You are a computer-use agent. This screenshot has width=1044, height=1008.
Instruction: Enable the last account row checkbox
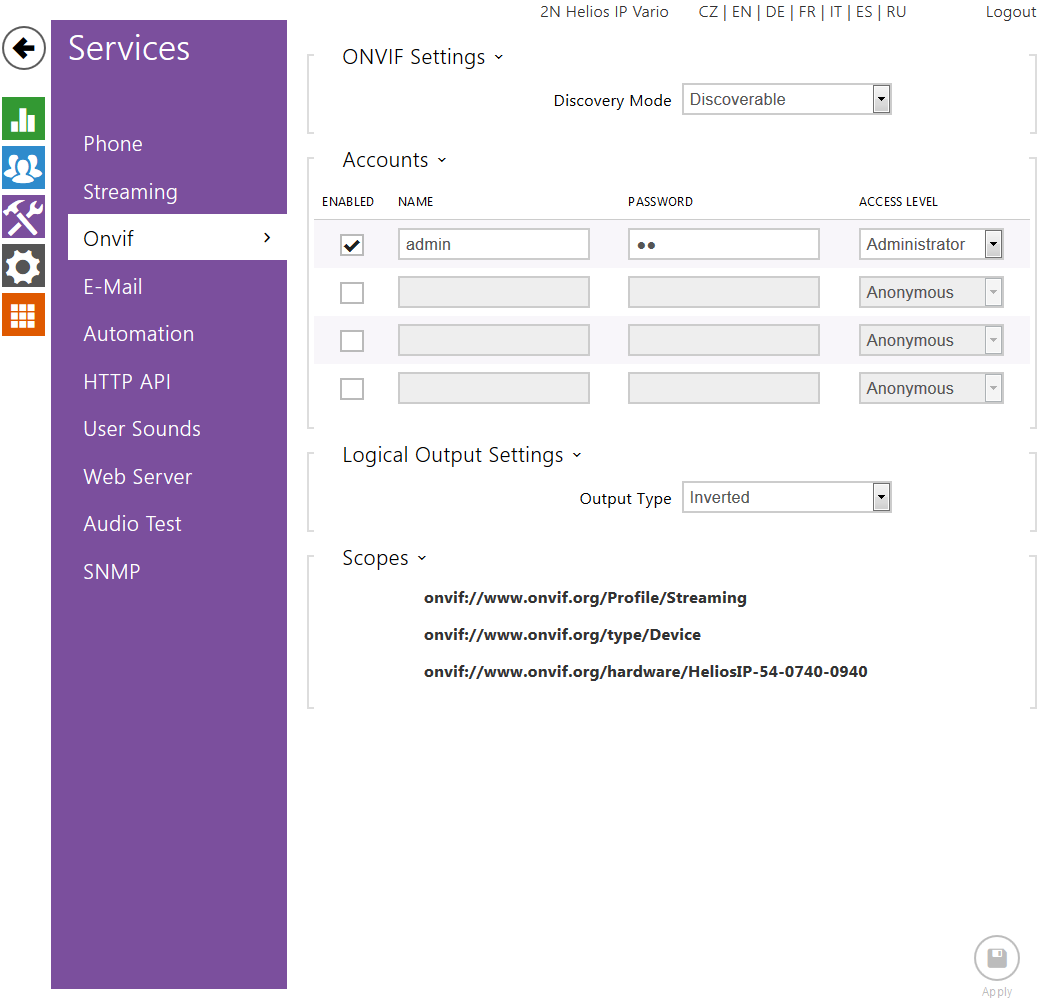tap(352, 389)
